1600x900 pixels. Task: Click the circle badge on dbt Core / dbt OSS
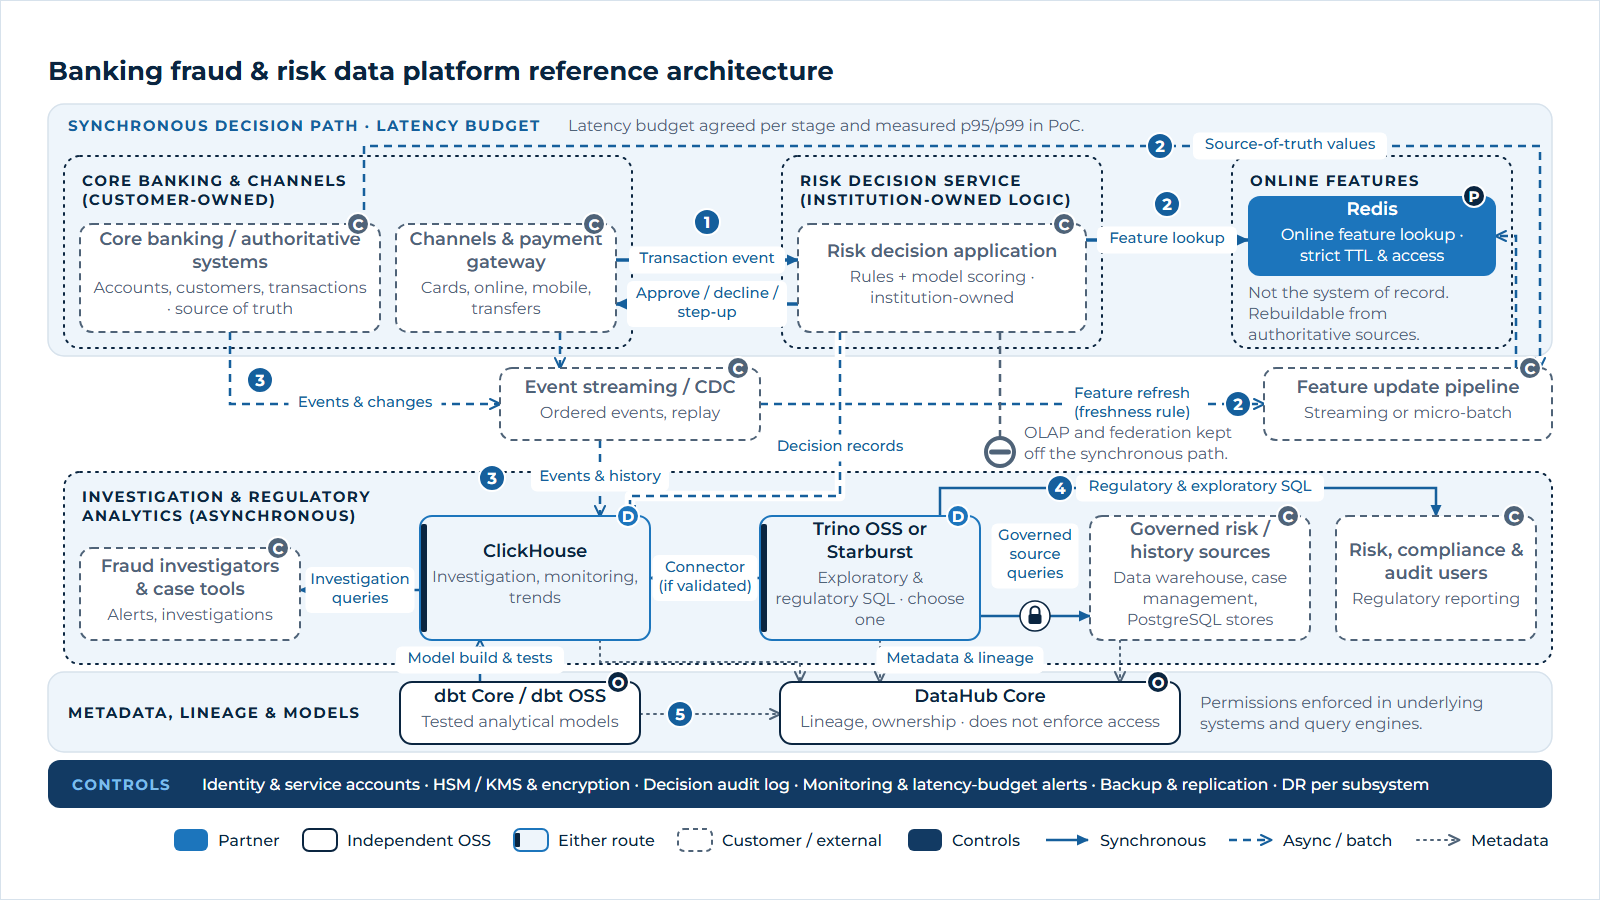618,682
